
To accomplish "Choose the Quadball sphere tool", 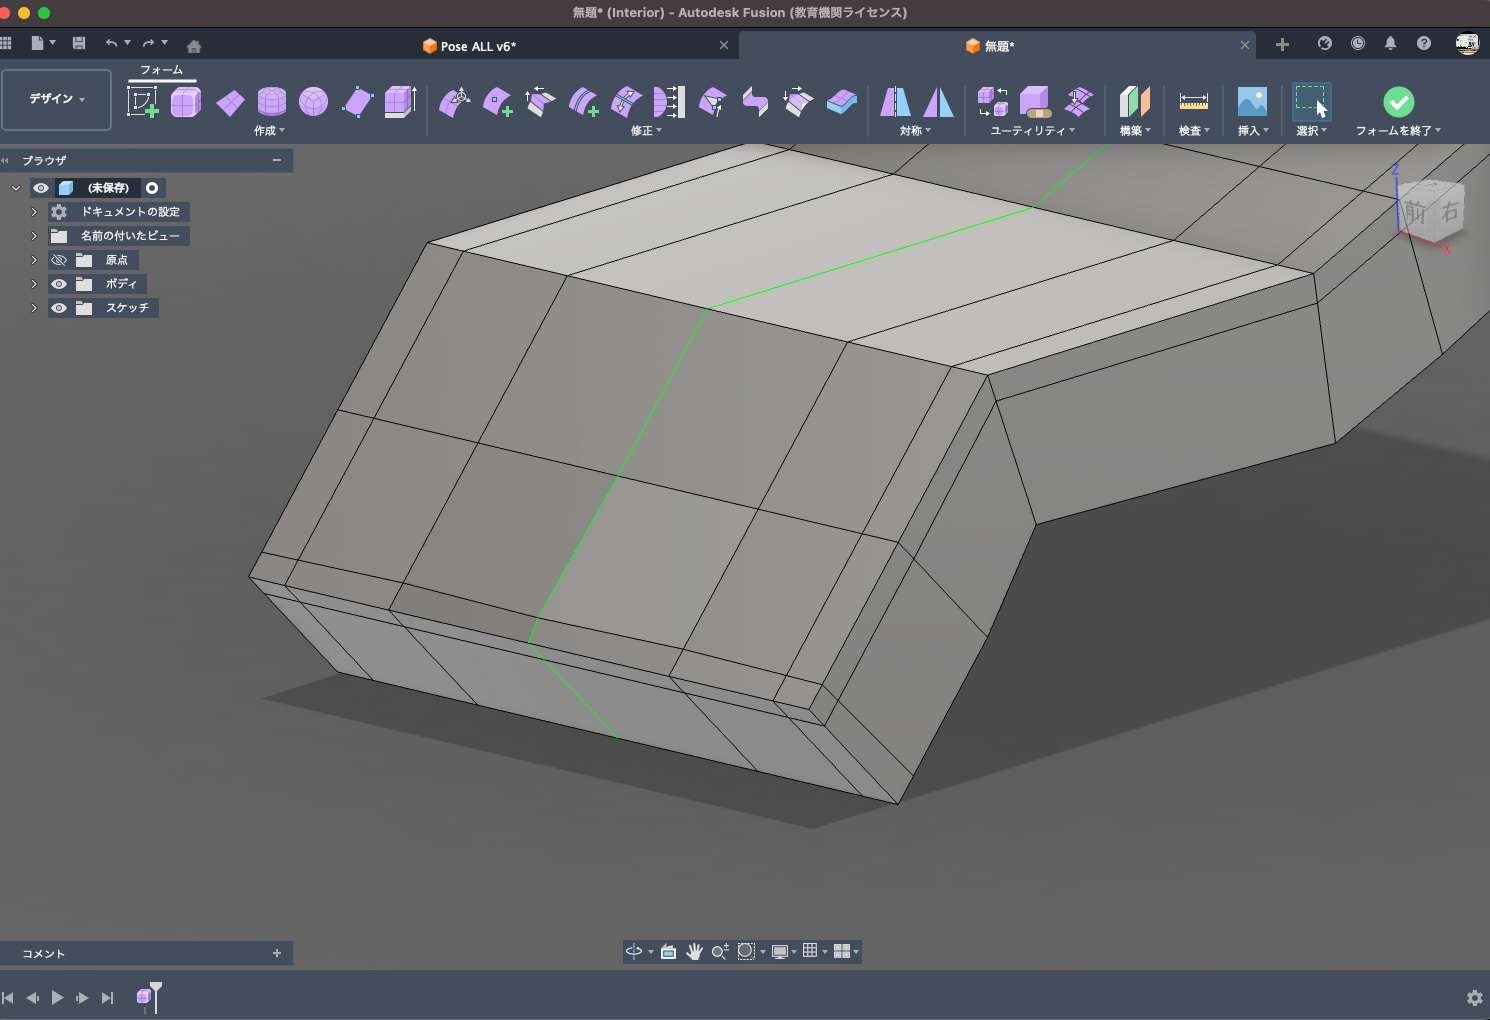I will 313,102.
